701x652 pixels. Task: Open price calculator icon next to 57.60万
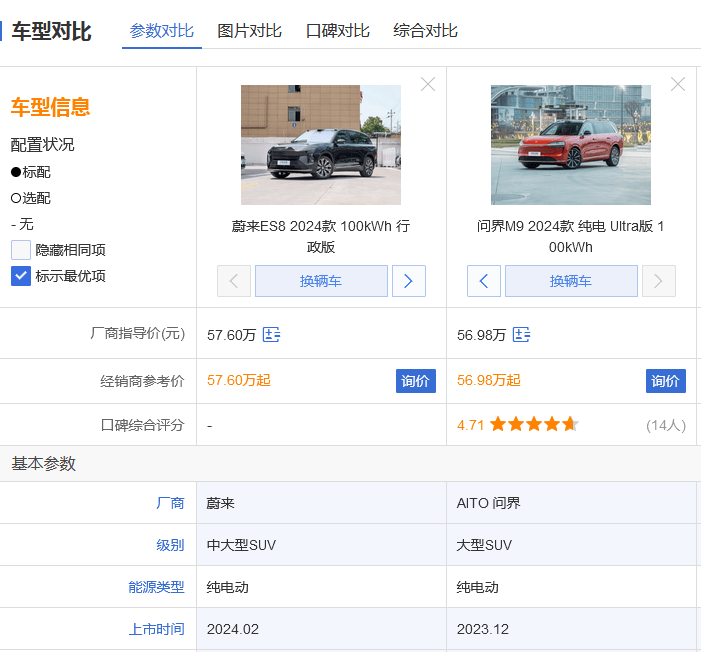pos(271,334)
